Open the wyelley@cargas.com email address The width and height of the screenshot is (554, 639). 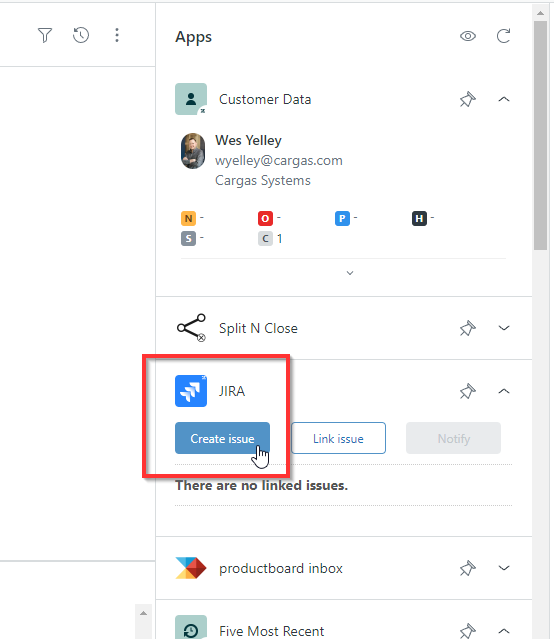279,161
